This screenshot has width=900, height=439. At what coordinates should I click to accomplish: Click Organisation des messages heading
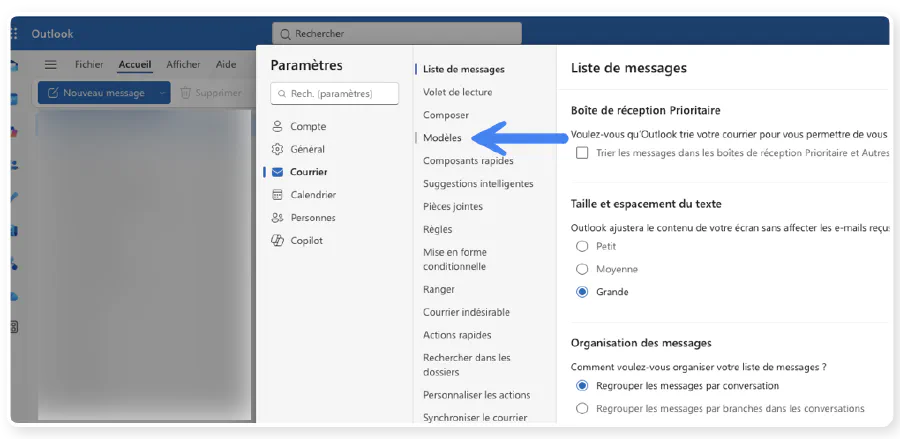click(641, 343)
